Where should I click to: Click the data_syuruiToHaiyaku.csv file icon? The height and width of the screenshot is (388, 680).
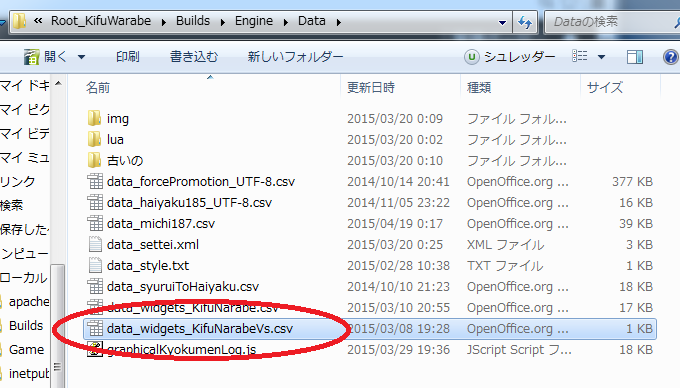[95, 287]
